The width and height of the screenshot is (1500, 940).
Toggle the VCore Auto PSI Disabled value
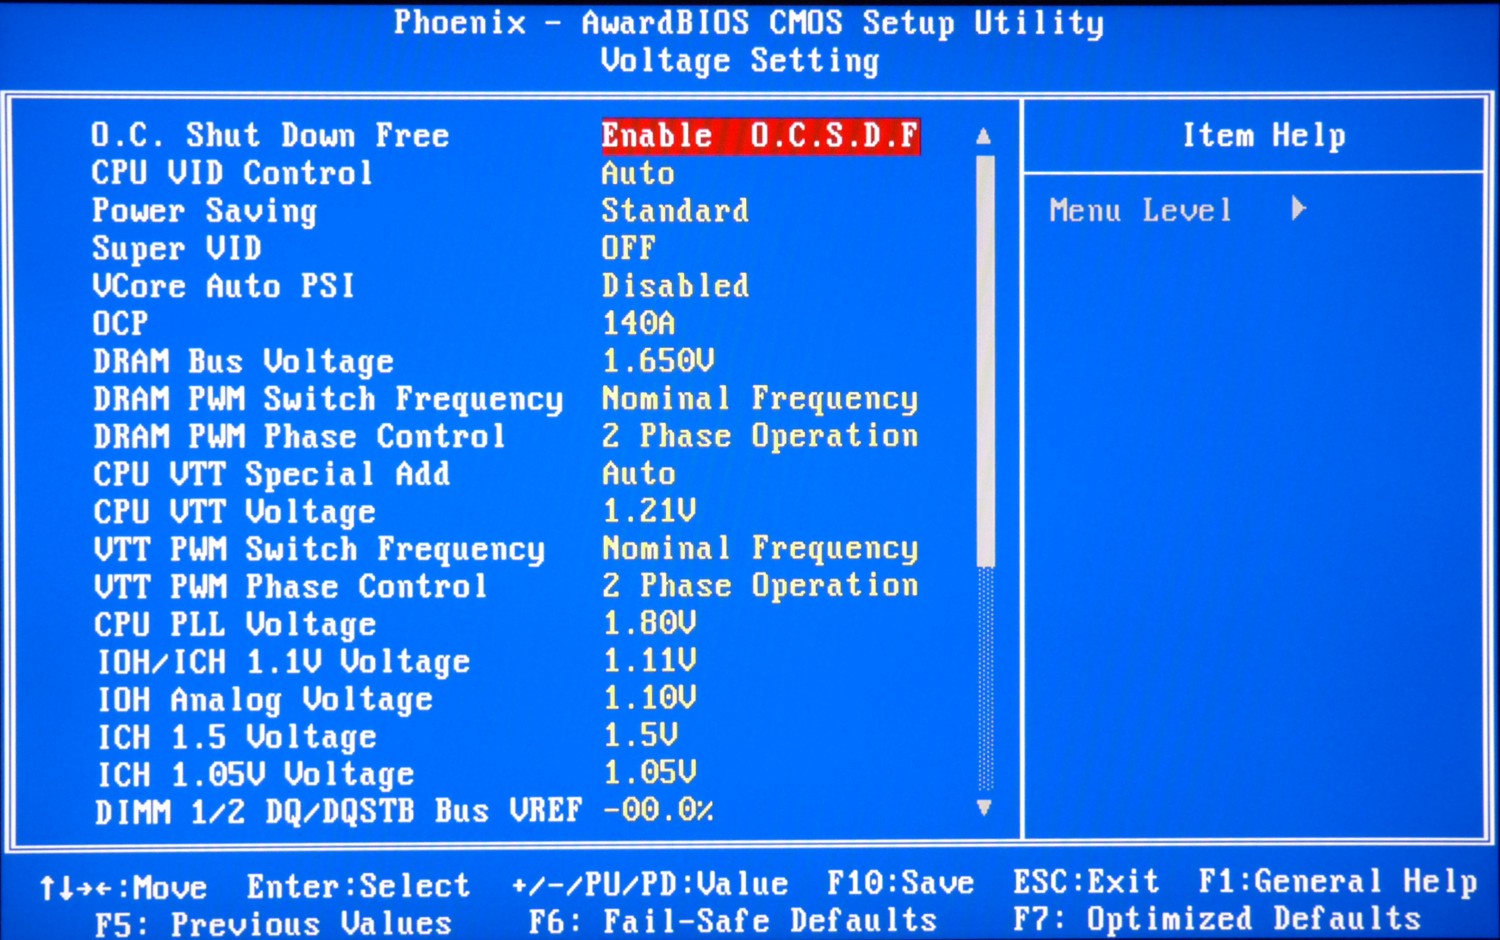point(675,286)
